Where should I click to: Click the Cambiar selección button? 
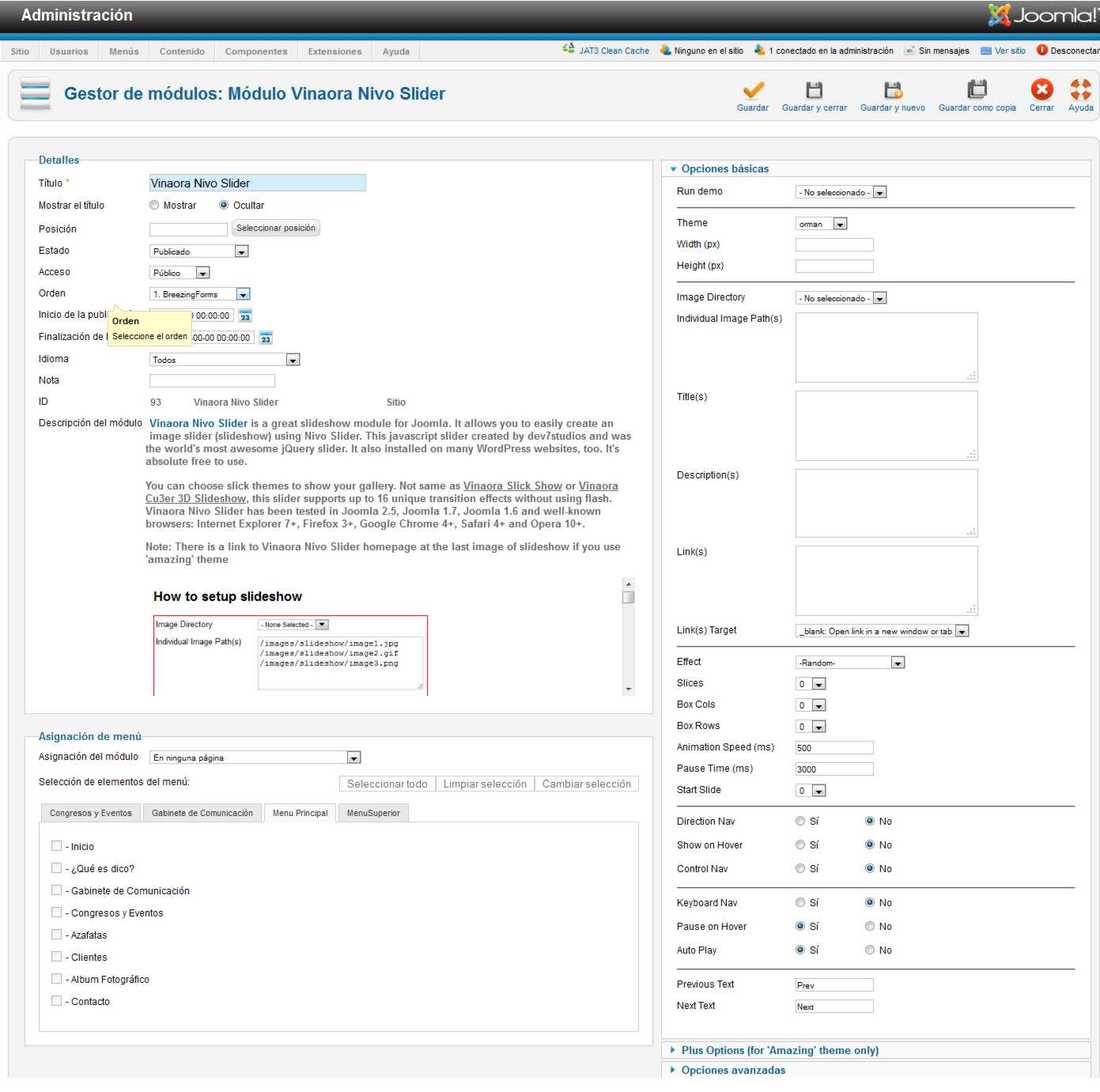click(586, 785)
